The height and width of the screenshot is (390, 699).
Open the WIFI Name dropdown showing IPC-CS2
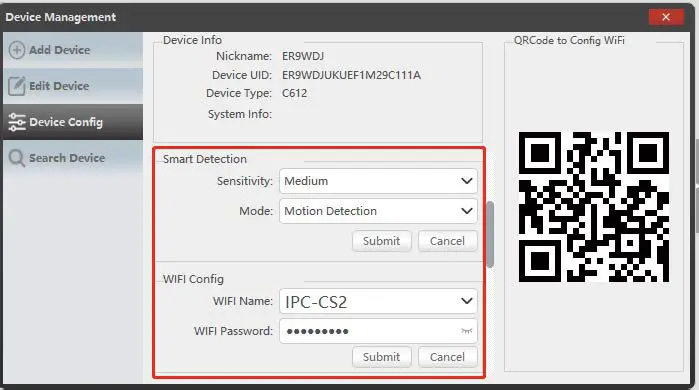(x=378, y=301)
